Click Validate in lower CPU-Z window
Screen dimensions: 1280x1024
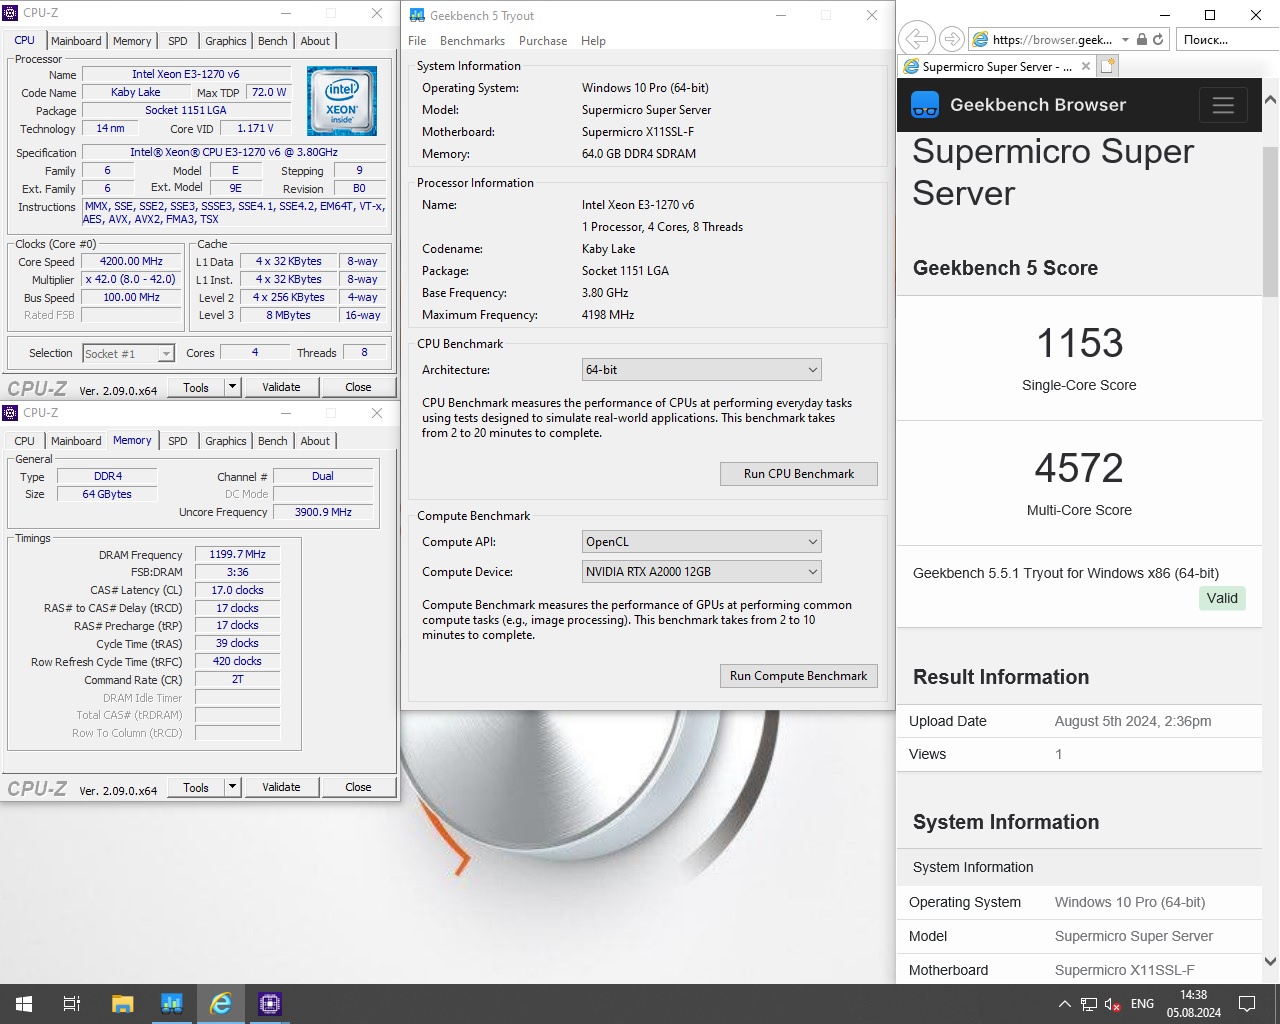click(x=281, y=787)
